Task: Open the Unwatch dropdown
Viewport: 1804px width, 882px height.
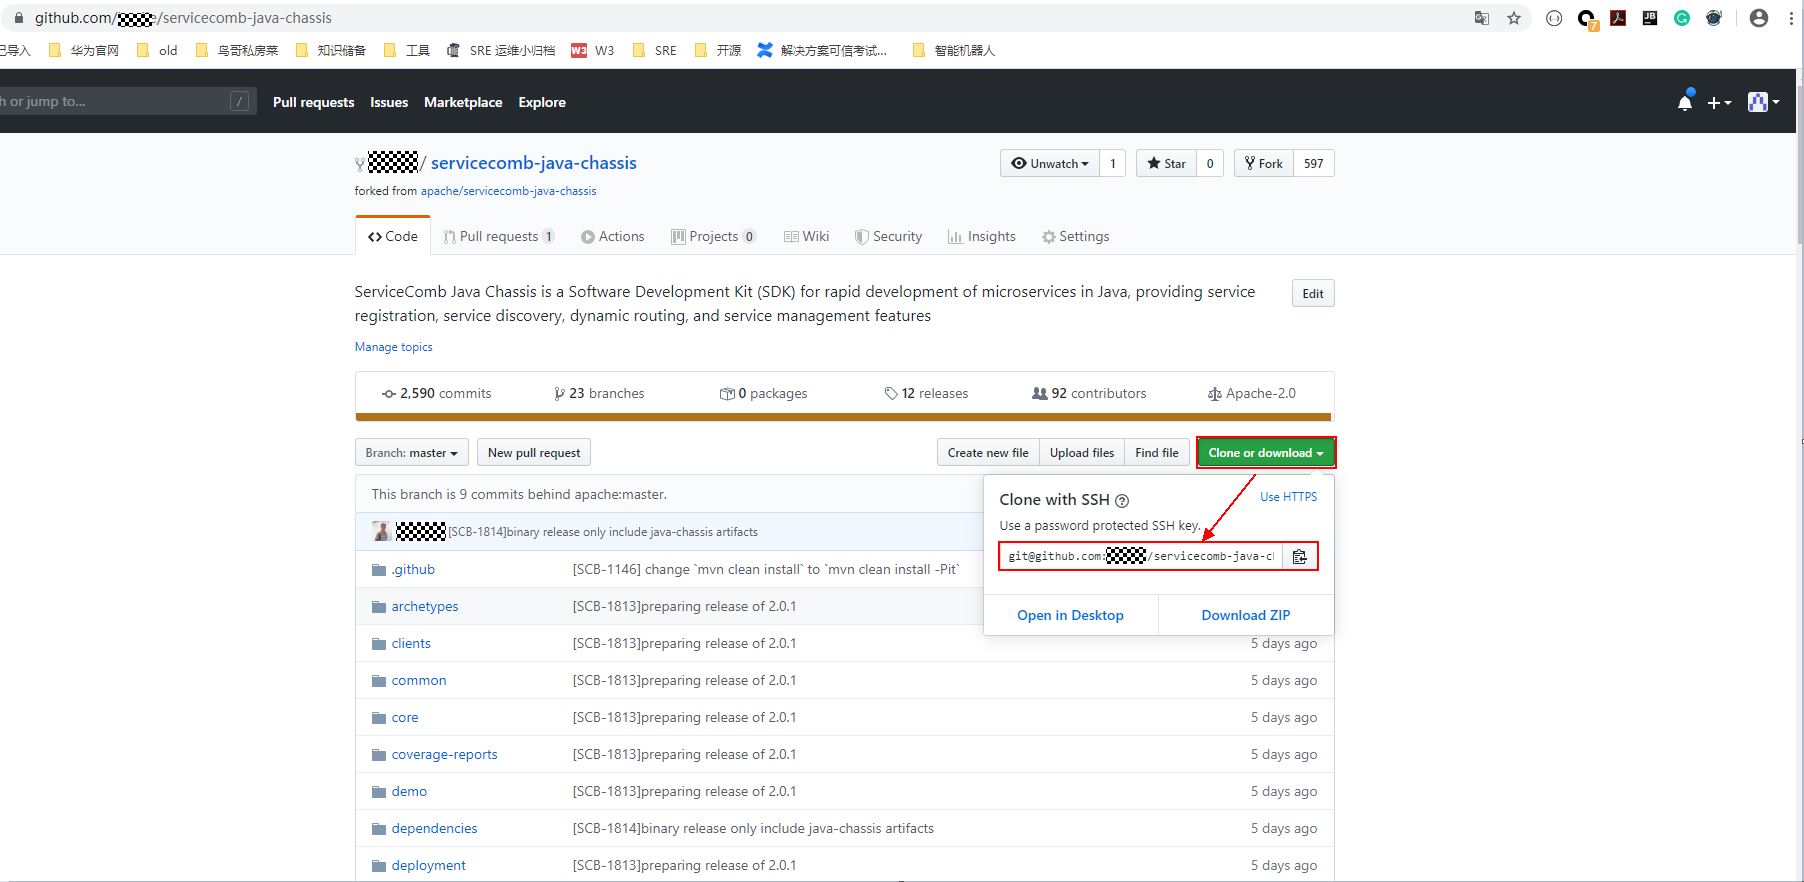Action: pyautogui.click(x=1050, y=163)
